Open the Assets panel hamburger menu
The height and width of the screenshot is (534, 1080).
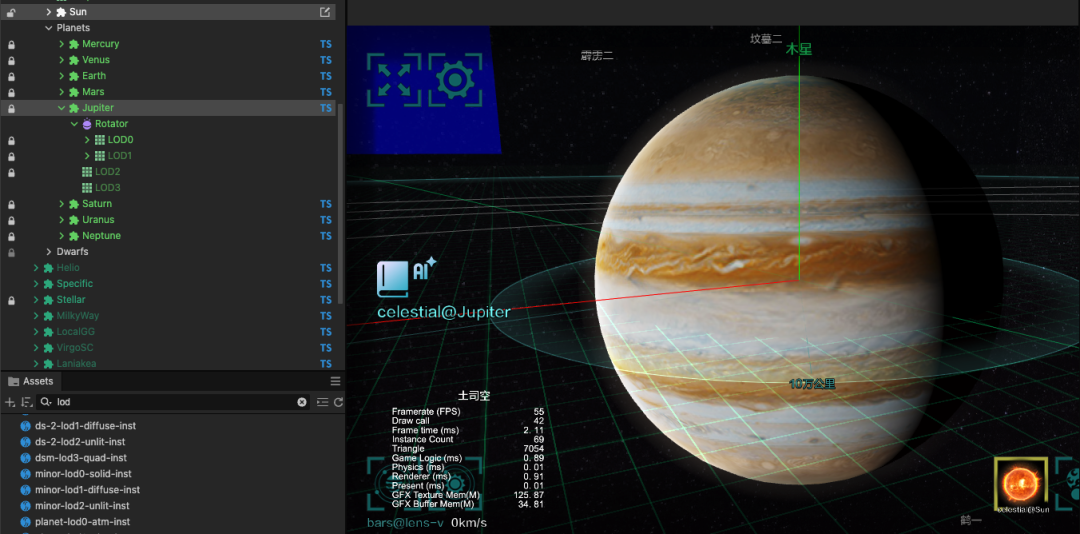(336, 381)
